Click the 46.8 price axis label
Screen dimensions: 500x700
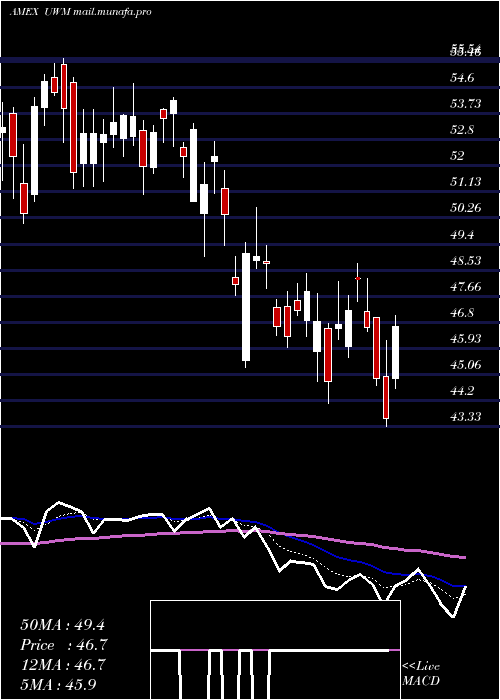pyautogui.click(x=463, y=312)
